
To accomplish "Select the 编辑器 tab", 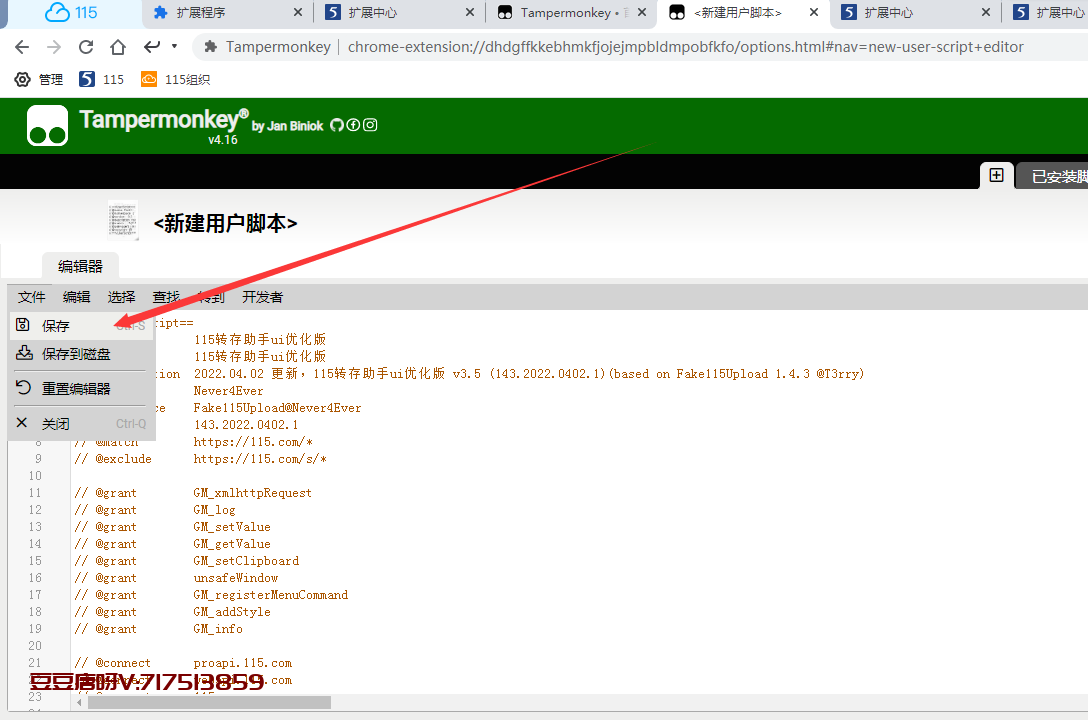I will pos(80,266).
